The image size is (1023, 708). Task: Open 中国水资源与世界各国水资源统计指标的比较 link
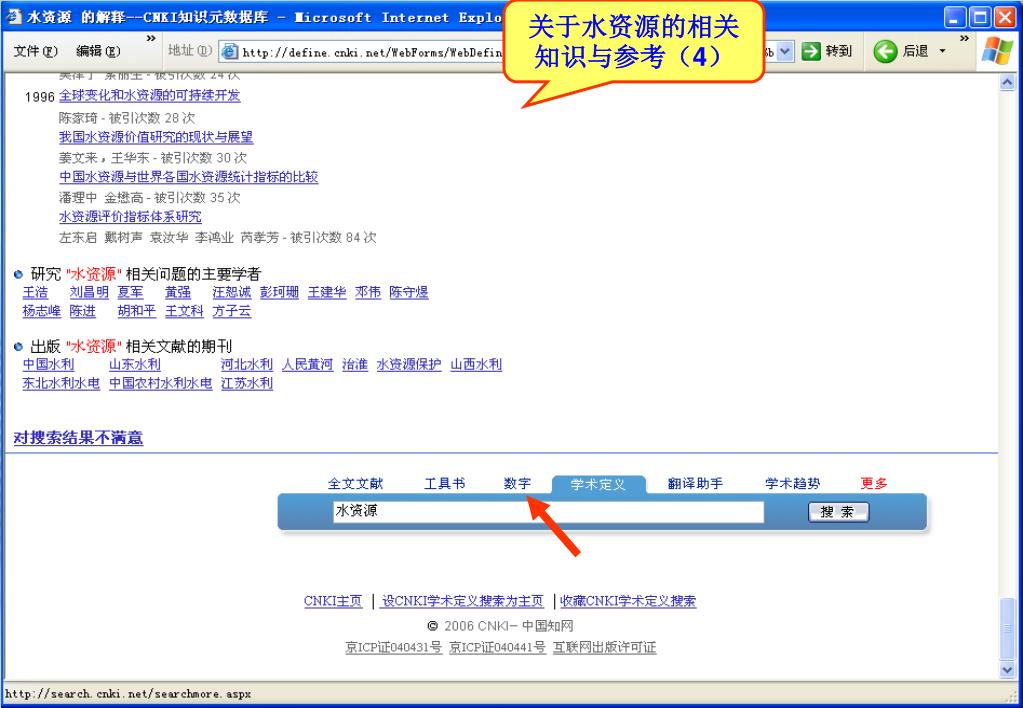pyautogui.click(x=189, y=177)
